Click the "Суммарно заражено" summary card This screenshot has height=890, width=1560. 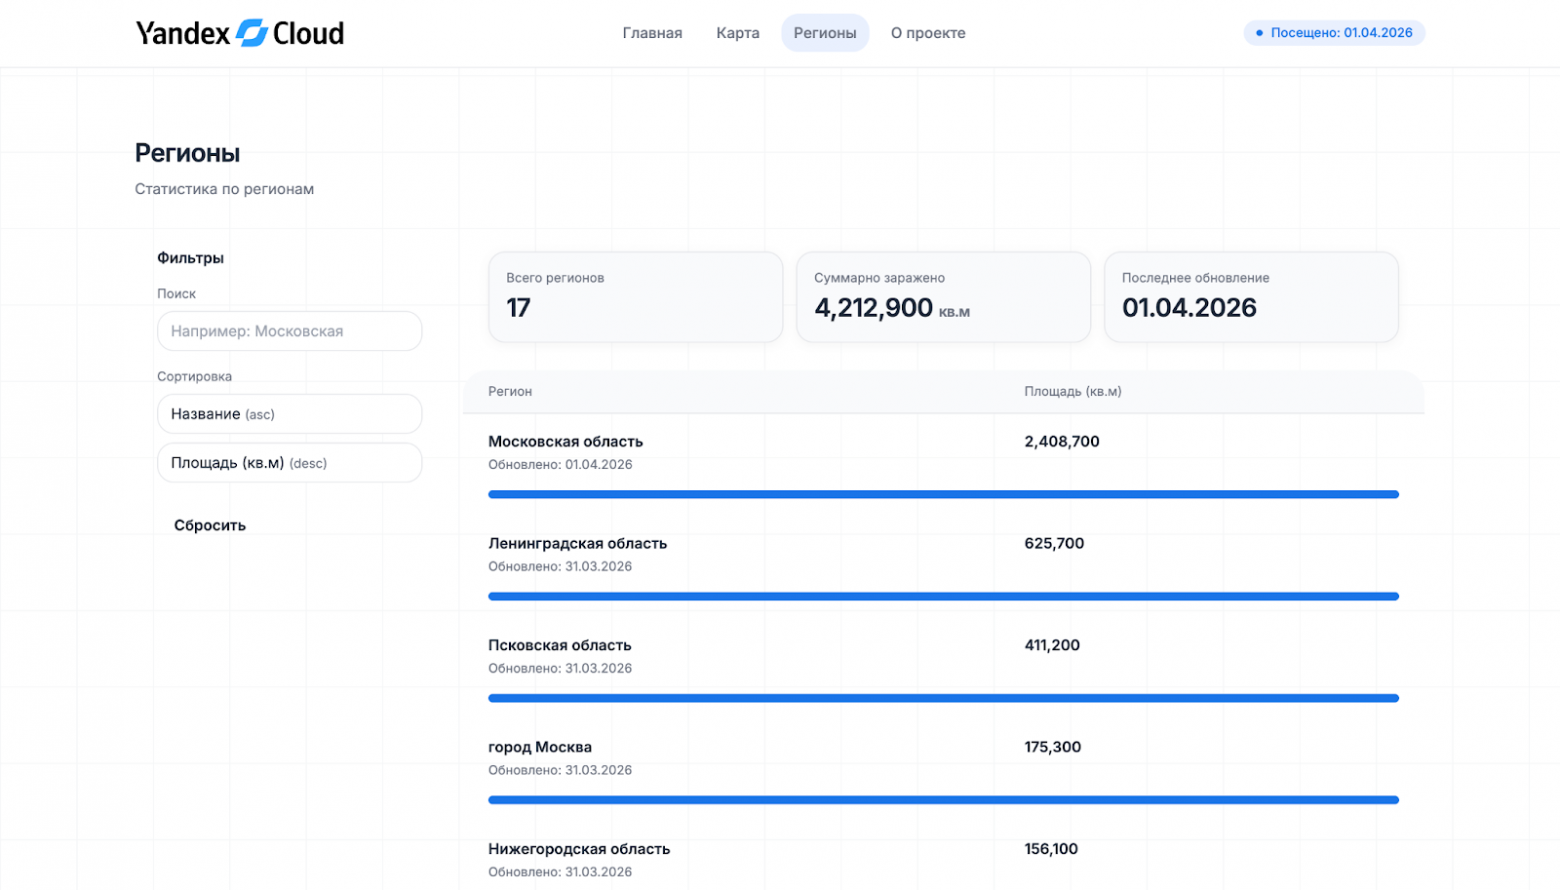coord(942,297)
